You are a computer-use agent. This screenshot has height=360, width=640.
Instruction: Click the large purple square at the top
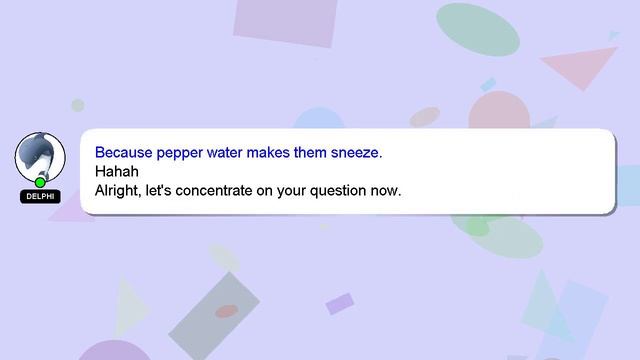pos(286,22)
